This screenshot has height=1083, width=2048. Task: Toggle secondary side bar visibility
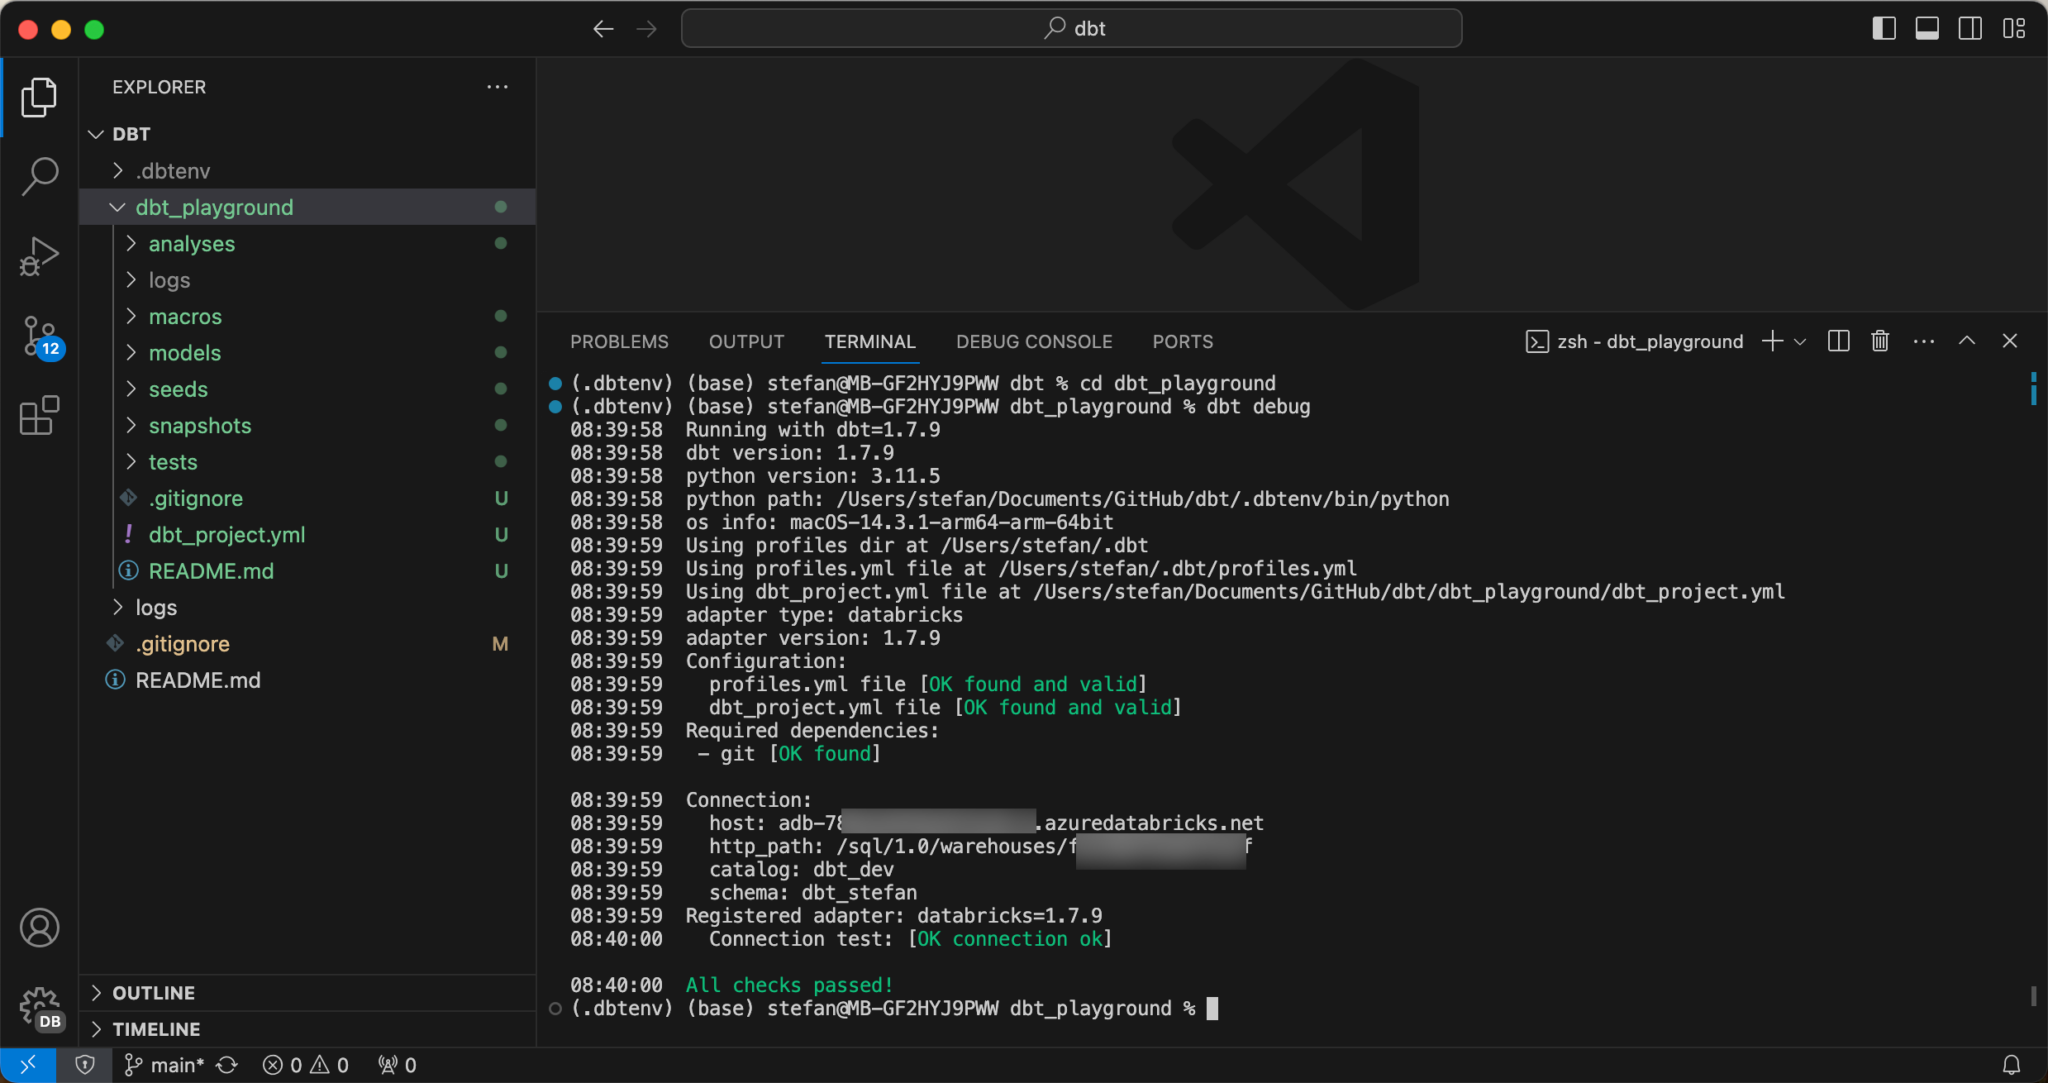tap(1970, 28)
